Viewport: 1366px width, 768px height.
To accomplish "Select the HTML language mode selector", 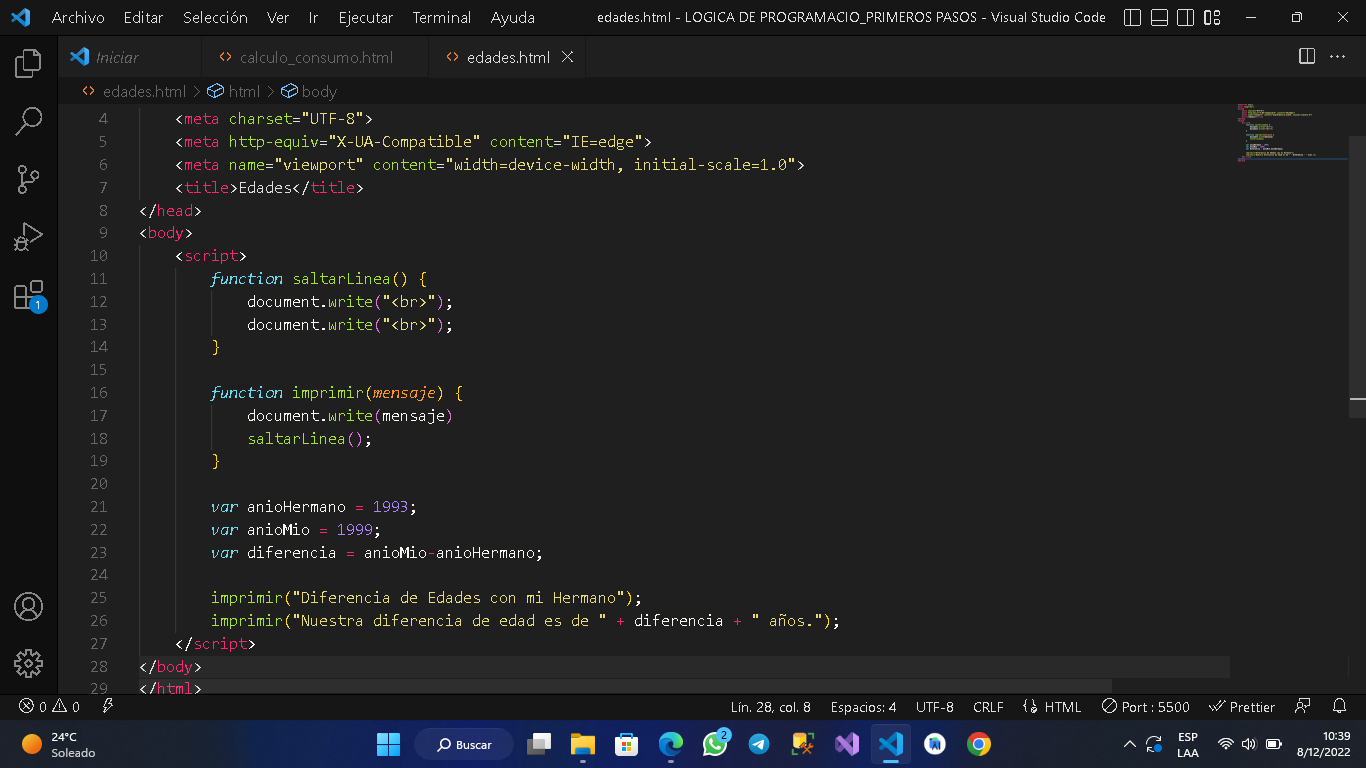I will [x=1052, y=706].
